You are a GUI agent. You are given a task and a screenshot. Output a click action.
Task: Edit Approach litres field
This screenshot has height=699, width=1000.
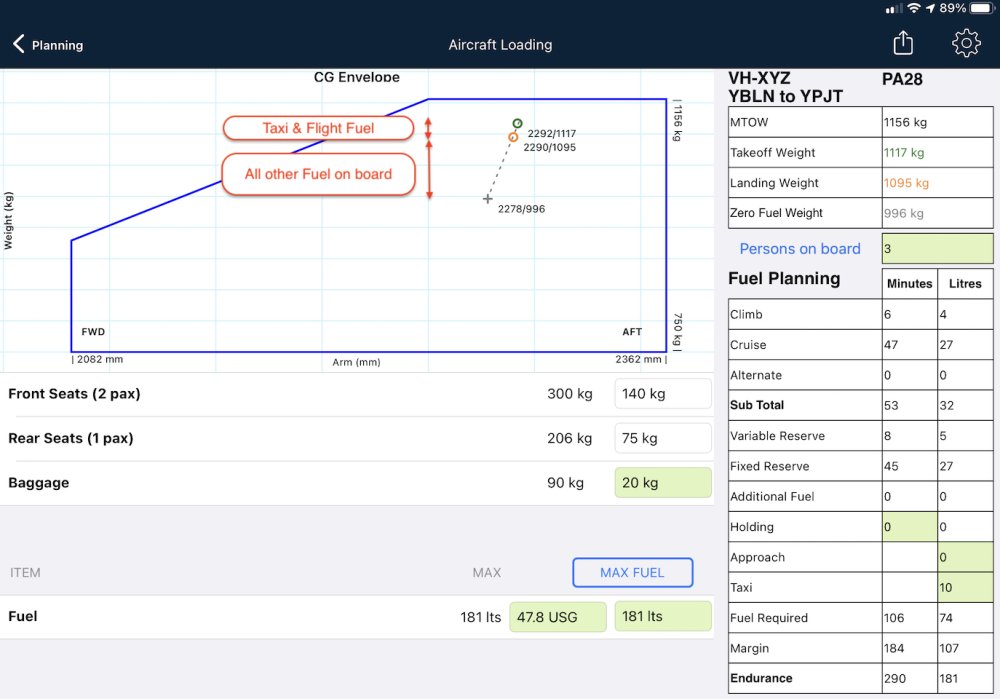coord(965,557)
